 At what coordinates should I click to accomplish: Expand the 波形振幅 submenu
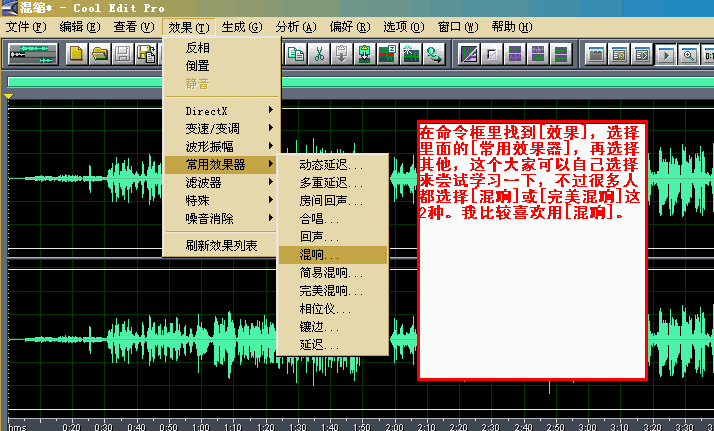click(x=221, y=147)
